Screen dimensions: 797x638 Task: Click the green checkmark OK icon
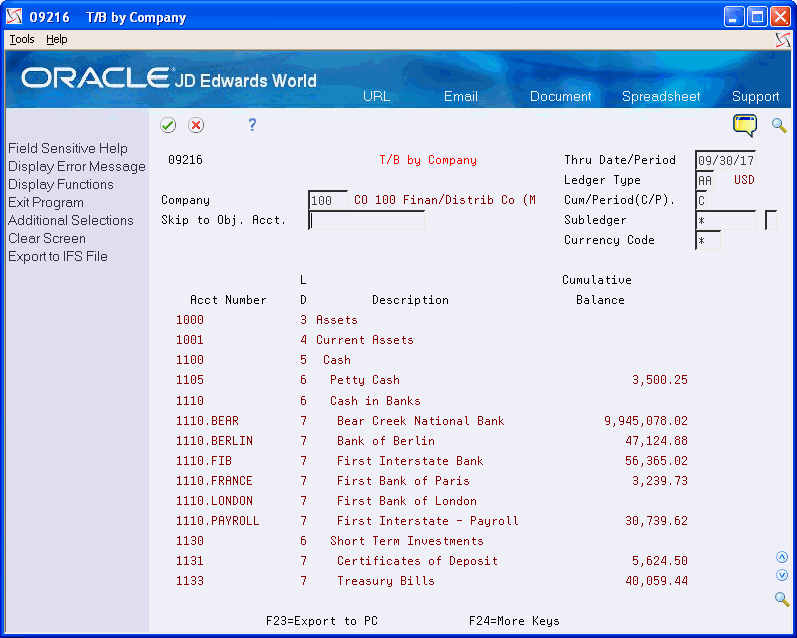[168, 125]
